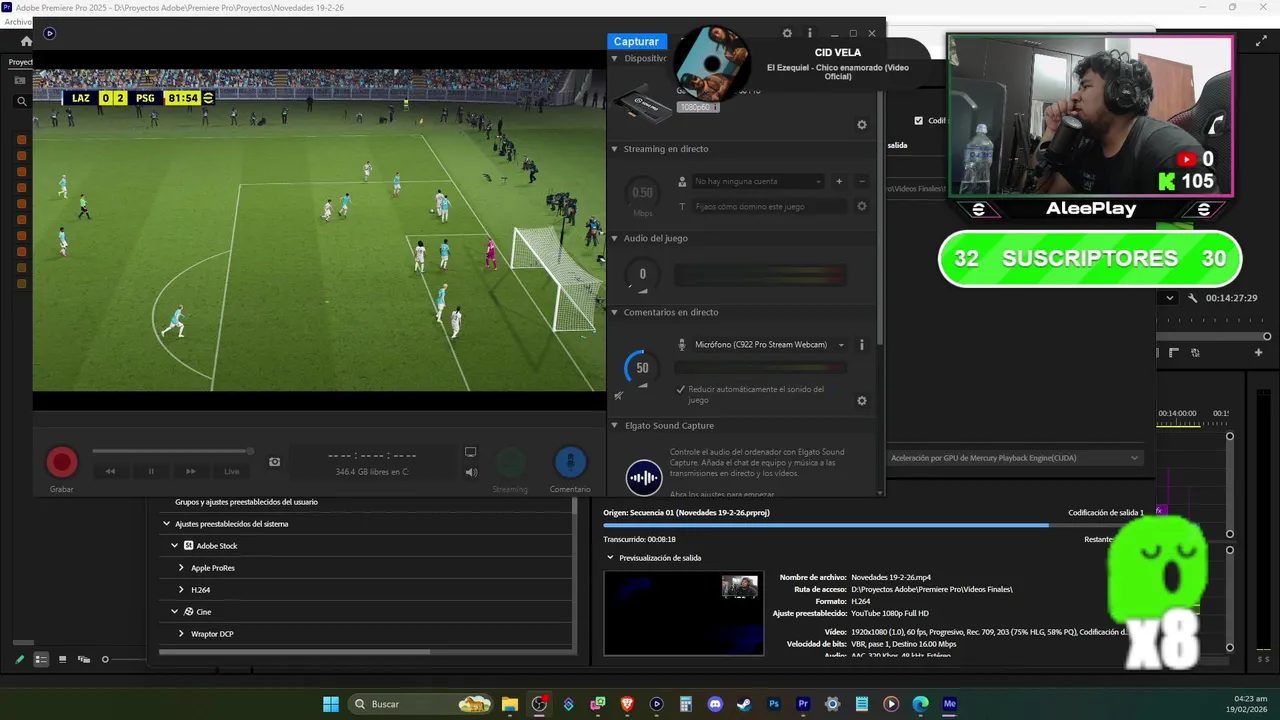The image size is (1280, 720).
Task: Click the green pencil icon in Project panel
Action: (x=19, y=659)
